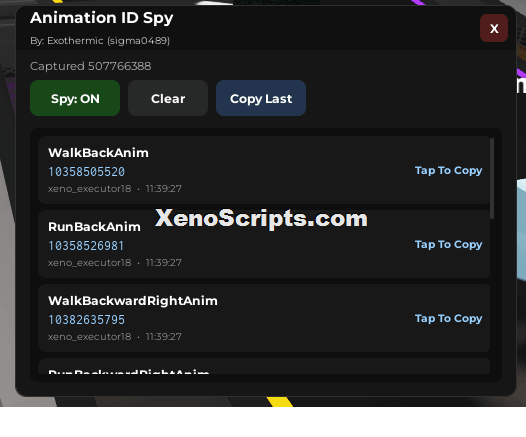Select the ID 10358526981
This screenshot has width=526, height=437.
(86, 246)
